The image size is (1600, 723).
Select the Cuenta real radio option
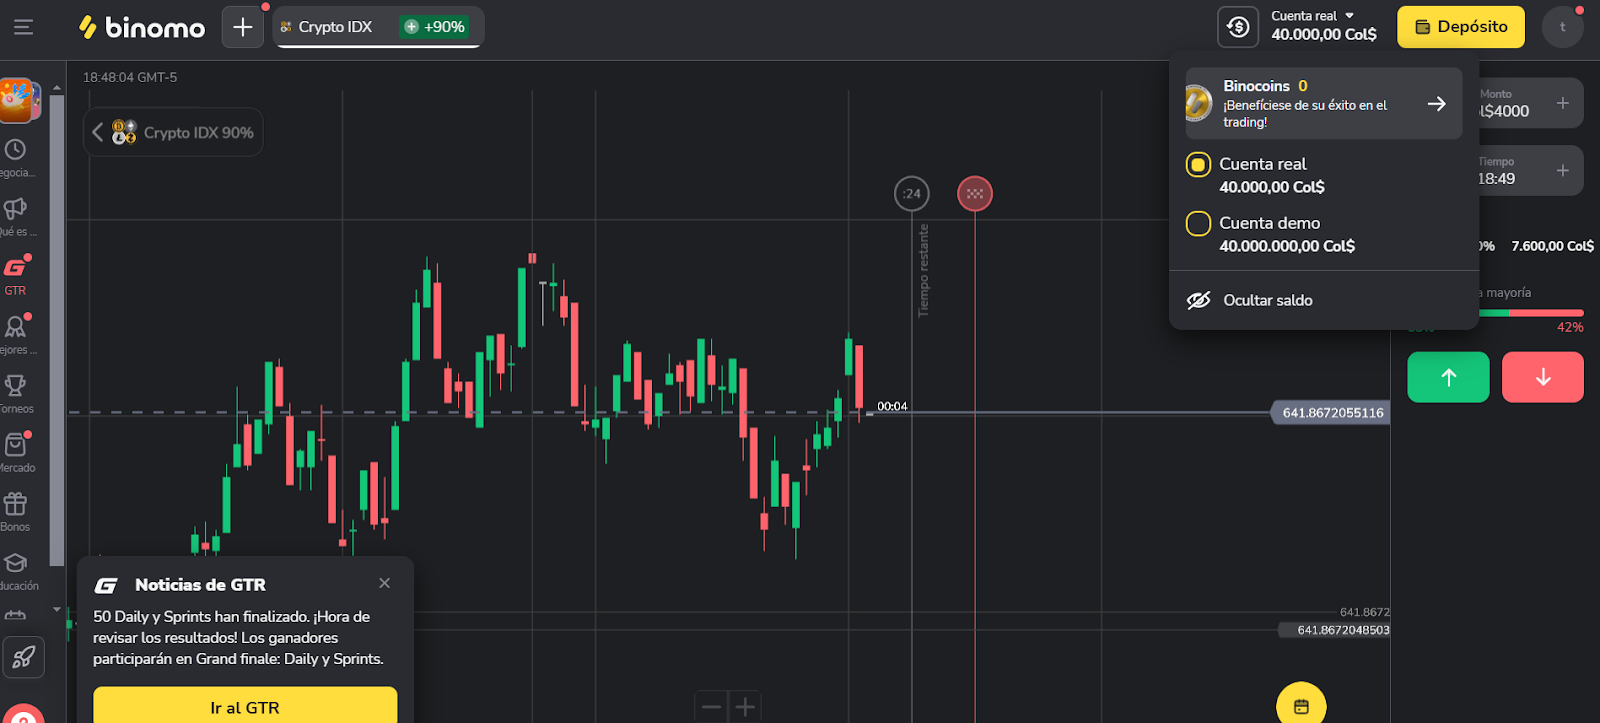(1198, 165)
